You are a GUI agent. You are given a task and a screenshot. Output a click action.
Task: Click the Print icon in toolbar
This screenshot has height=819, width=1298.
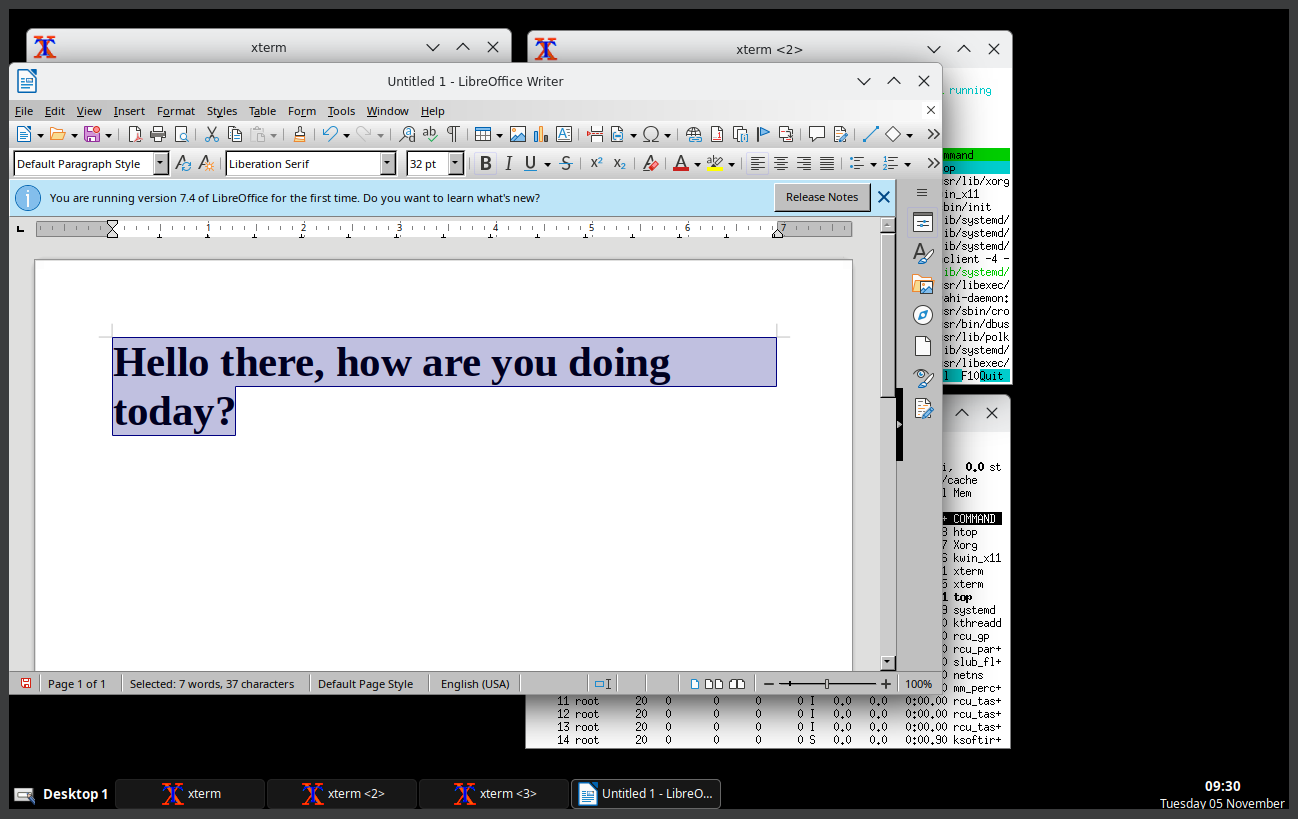(158, 134)
